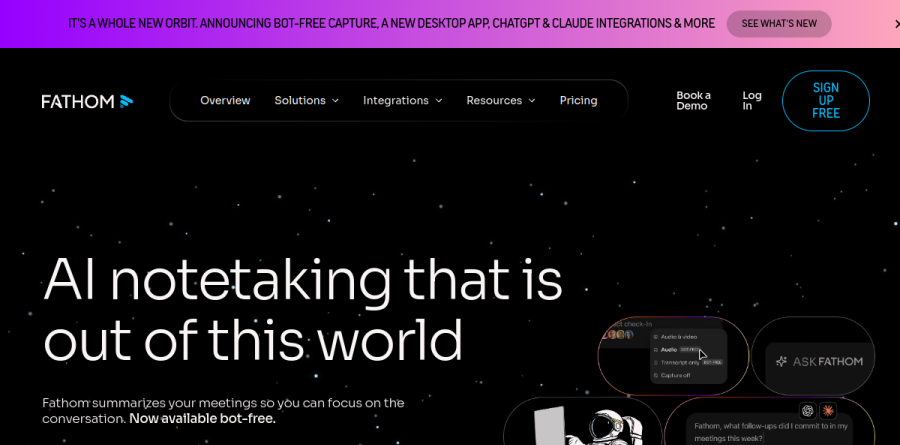
Task: Expand the Resources dropdown menu
Action: pos(501,100)
